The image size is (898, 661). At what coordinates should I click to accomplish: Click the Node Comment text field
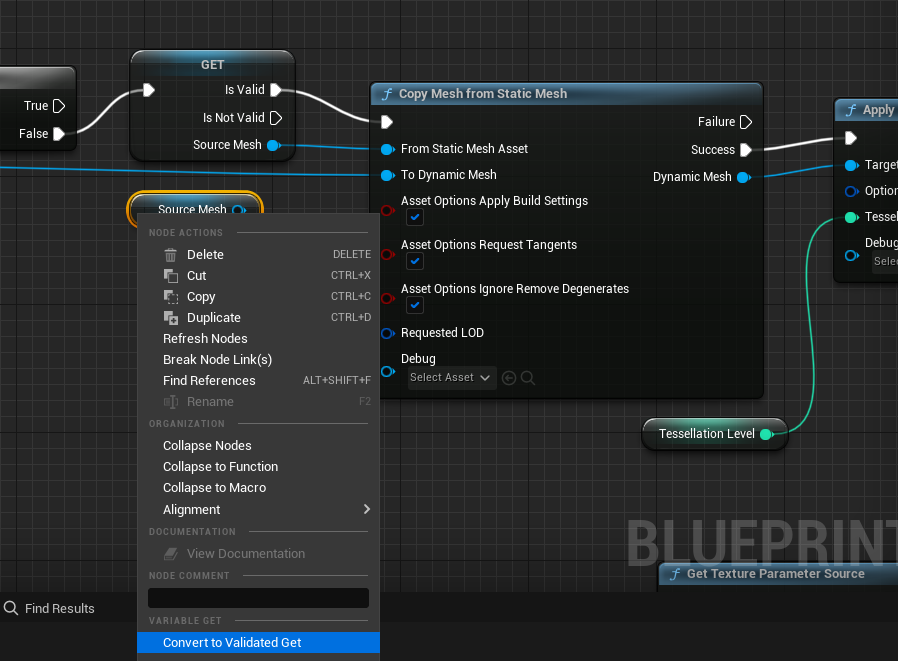point(258,598)
